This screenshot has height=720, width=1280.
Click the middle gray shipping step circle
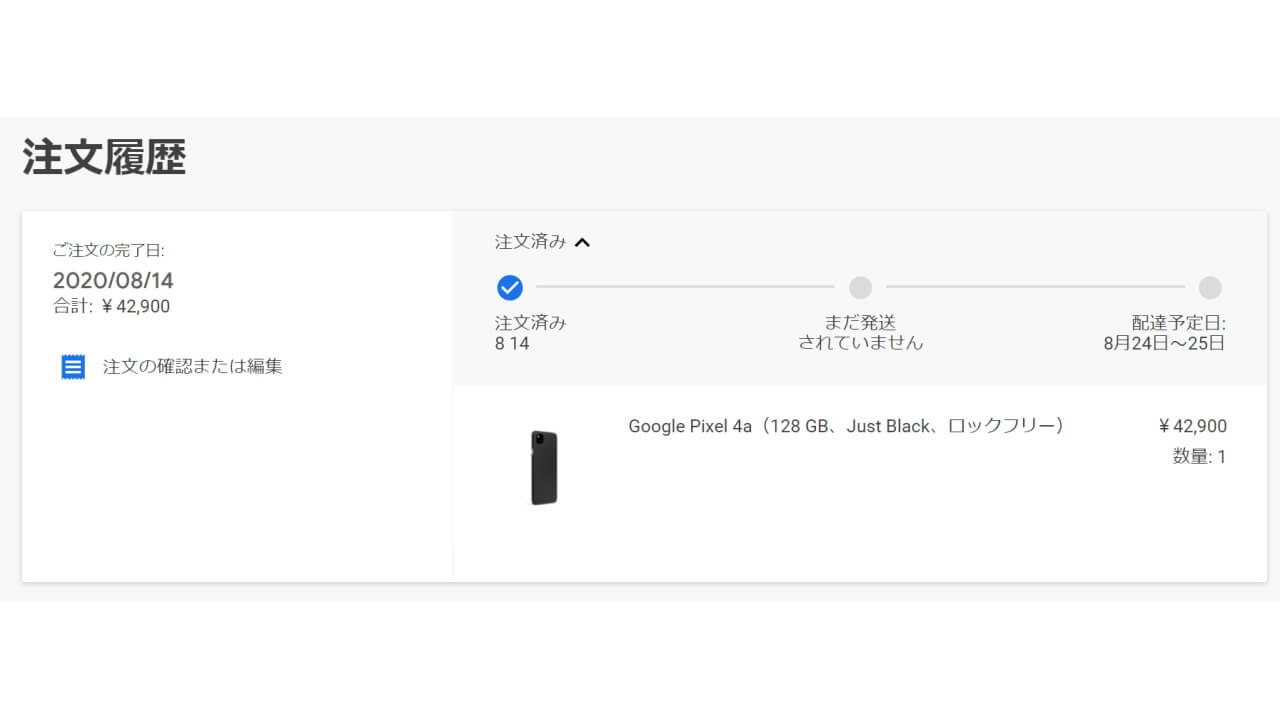[x=860, y=288]
